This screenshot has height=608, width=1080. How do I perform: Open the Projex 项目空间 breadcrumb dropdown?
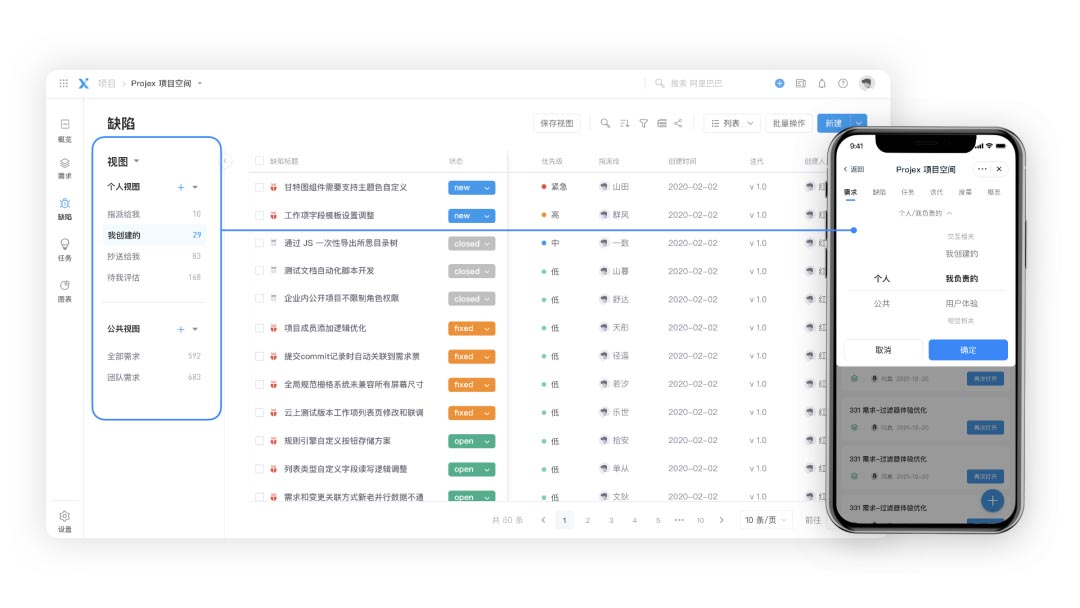(200, 83)
